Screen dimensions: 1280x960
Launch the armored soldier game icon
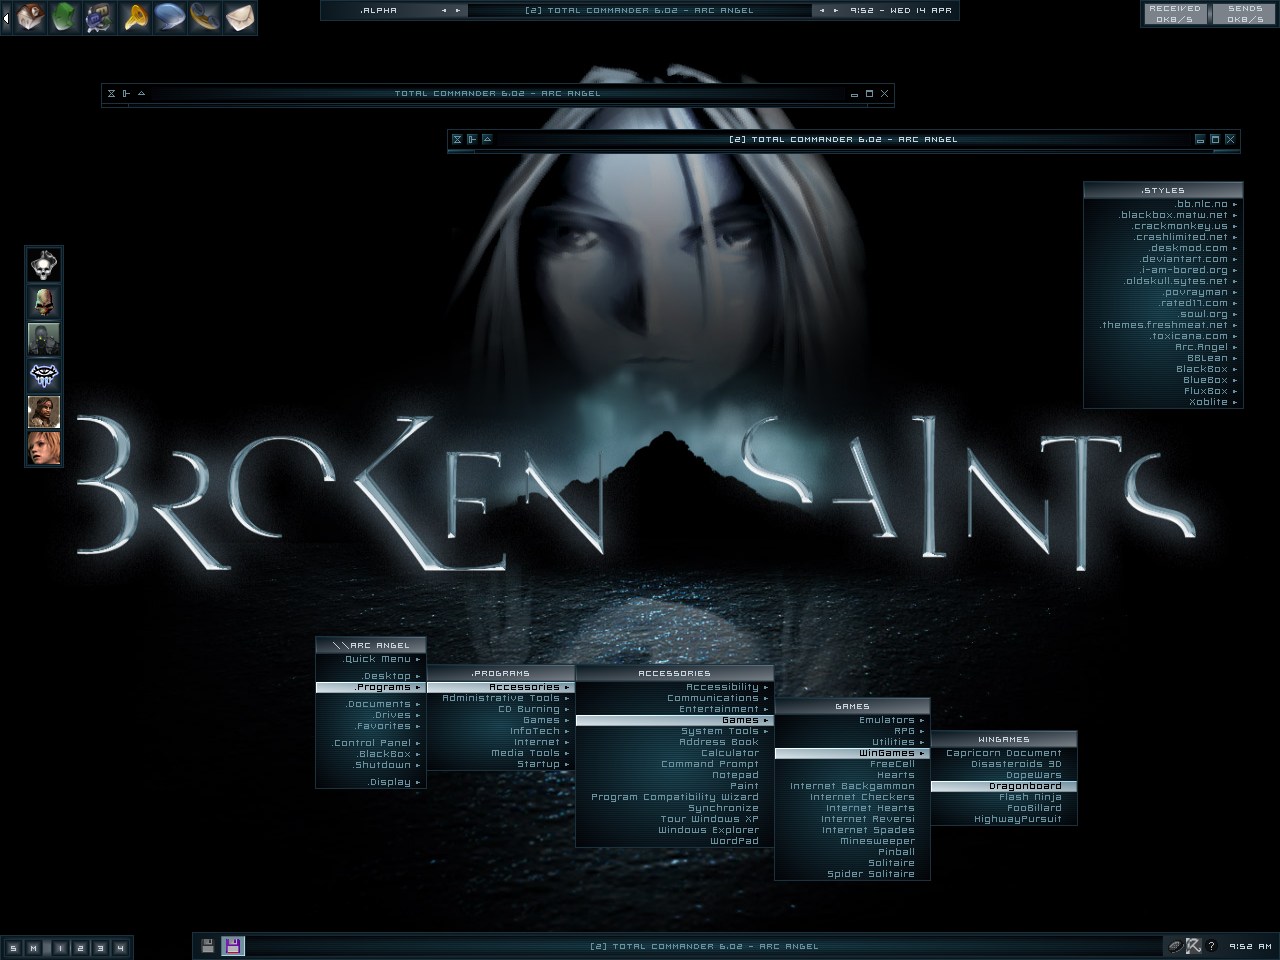(44, 339)
